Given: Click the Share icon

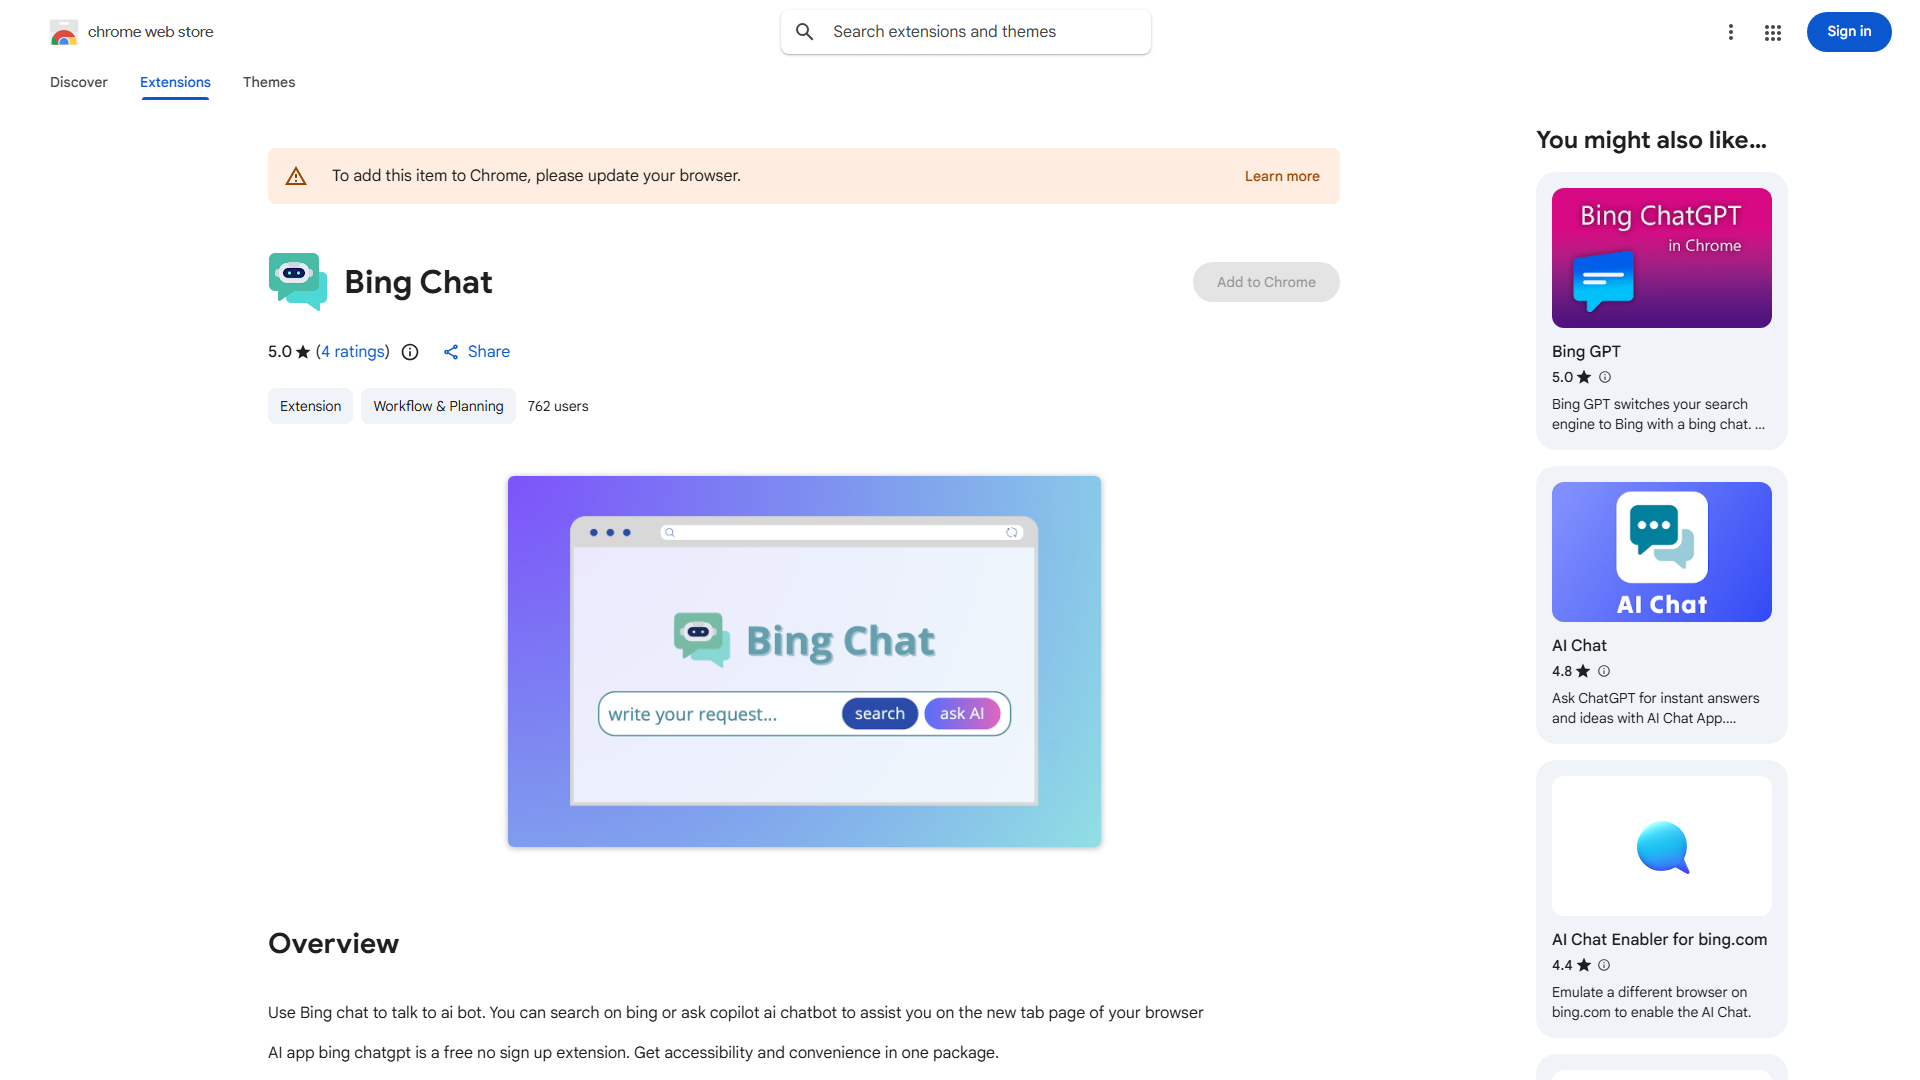Looking at the screenshot, I should [452, 352].
